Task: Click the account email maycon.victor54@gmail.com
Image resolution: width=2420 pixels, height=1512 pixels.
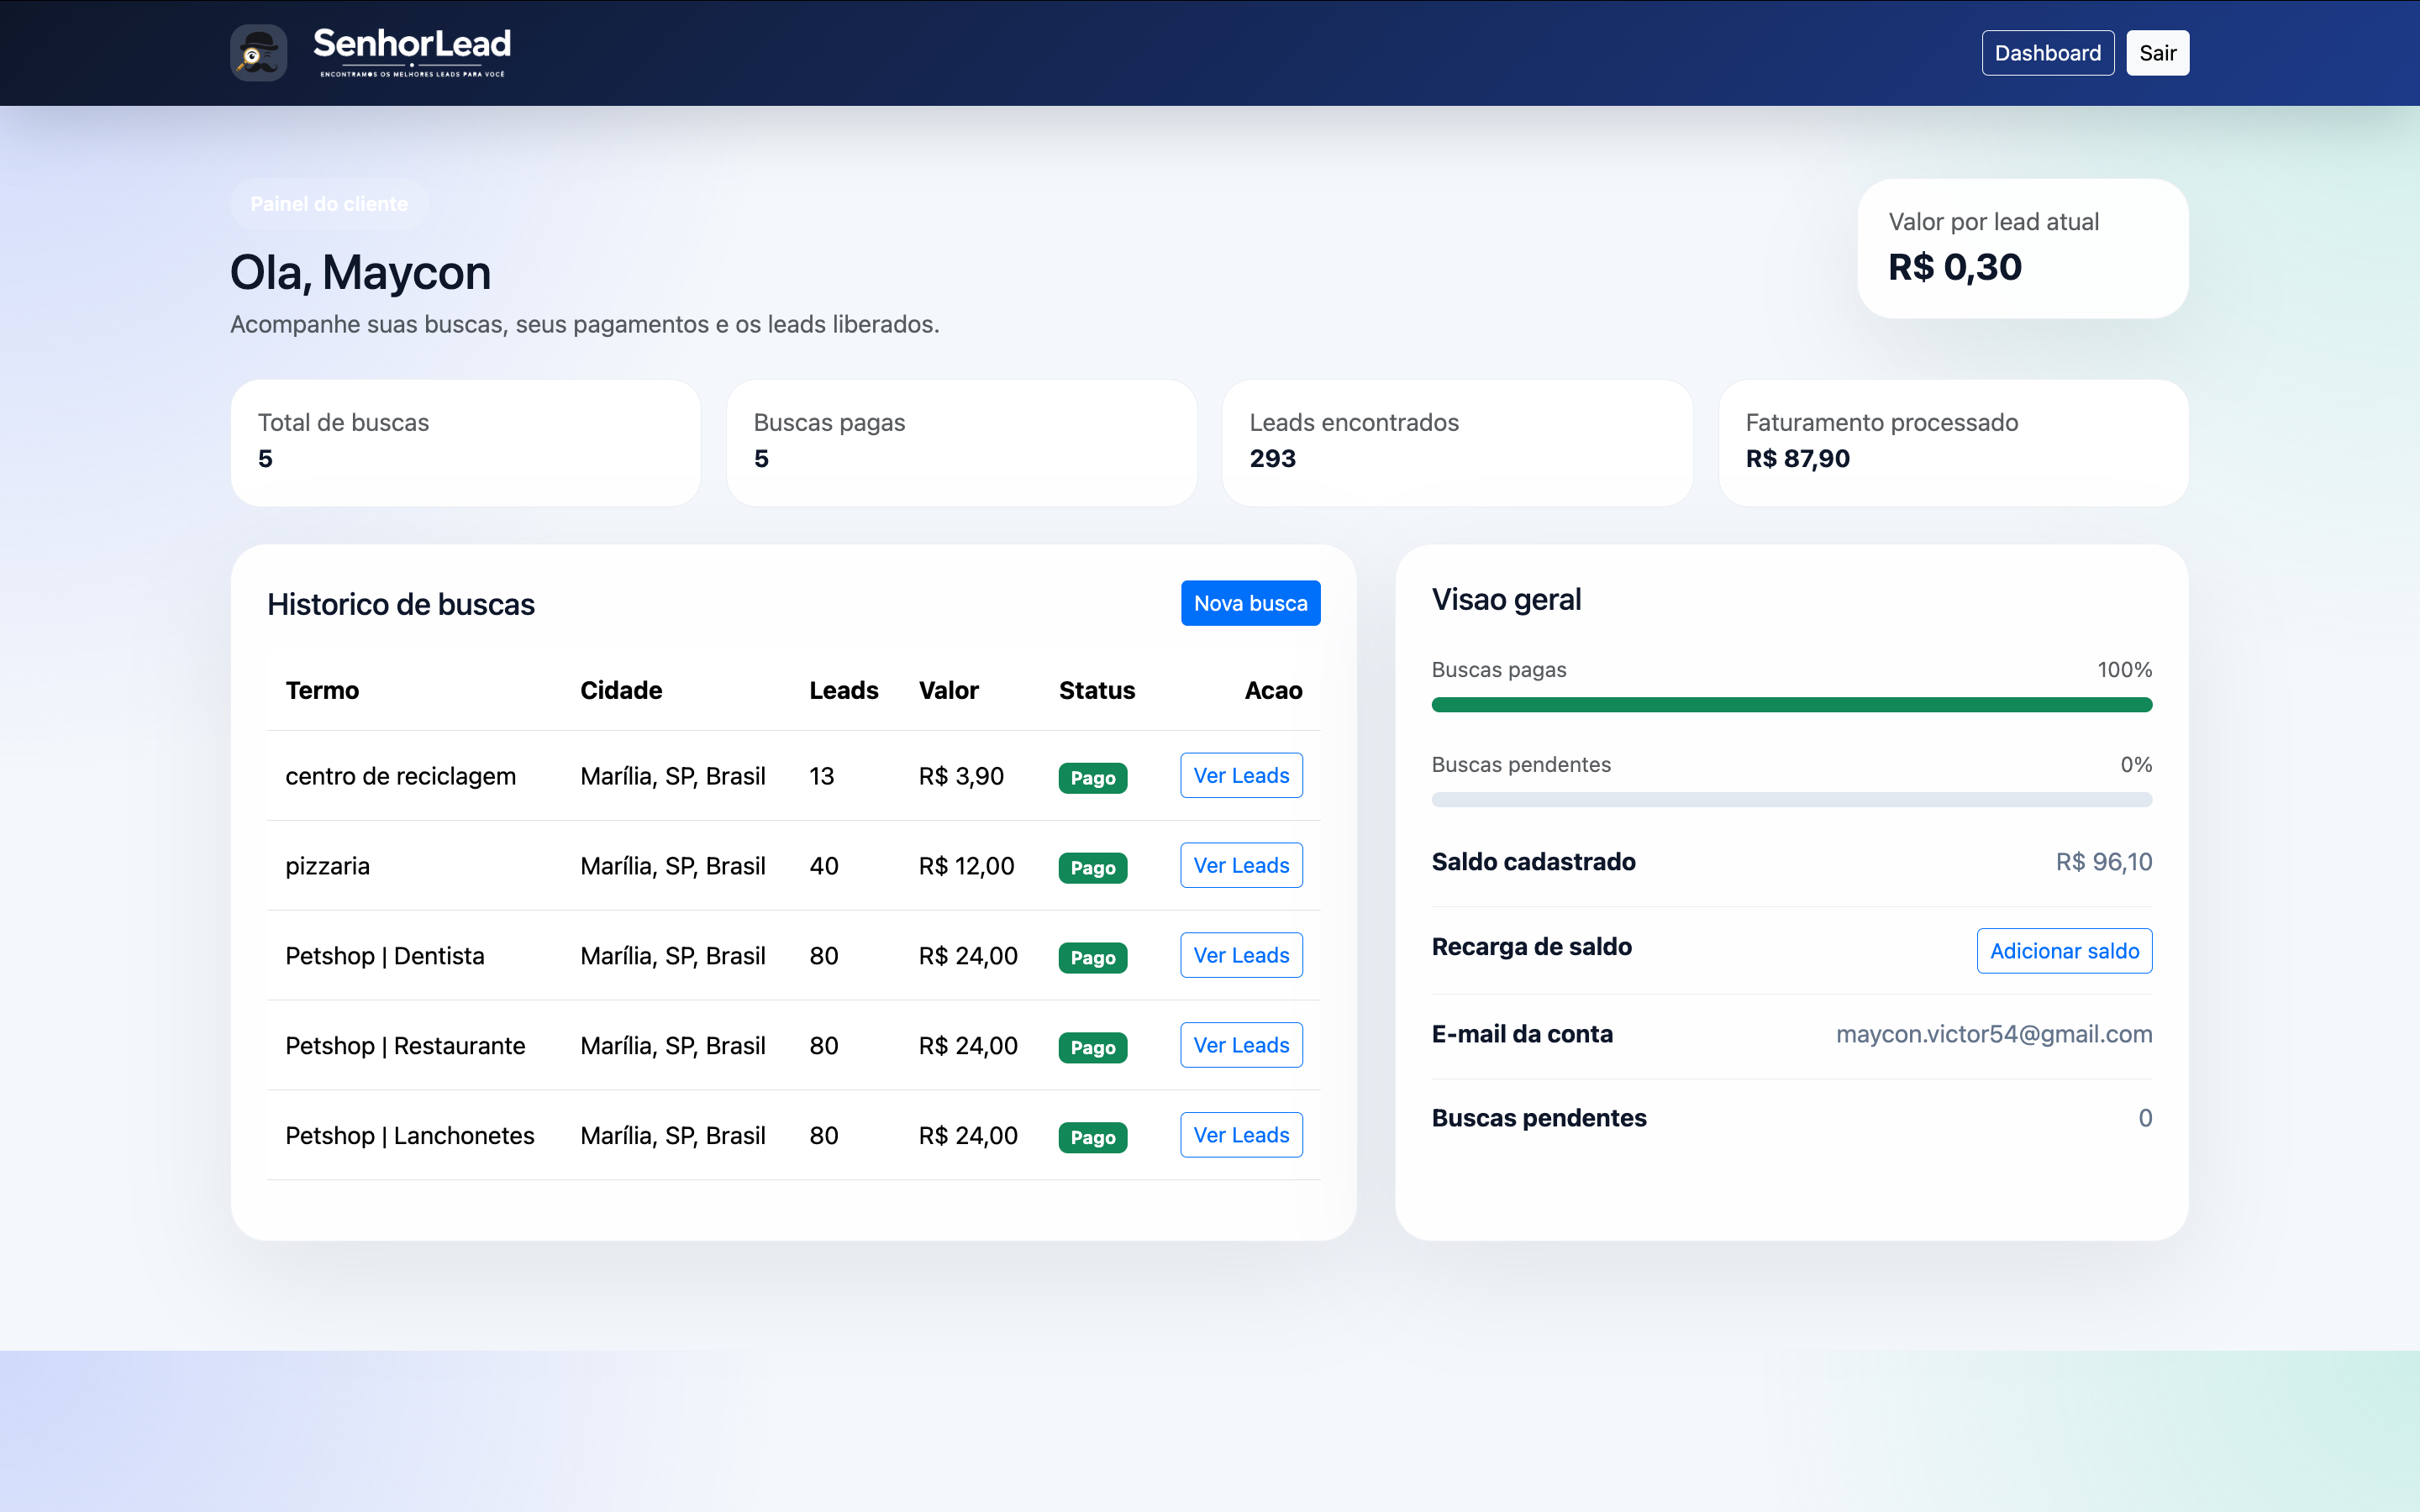Action: coord(1994,1034)
